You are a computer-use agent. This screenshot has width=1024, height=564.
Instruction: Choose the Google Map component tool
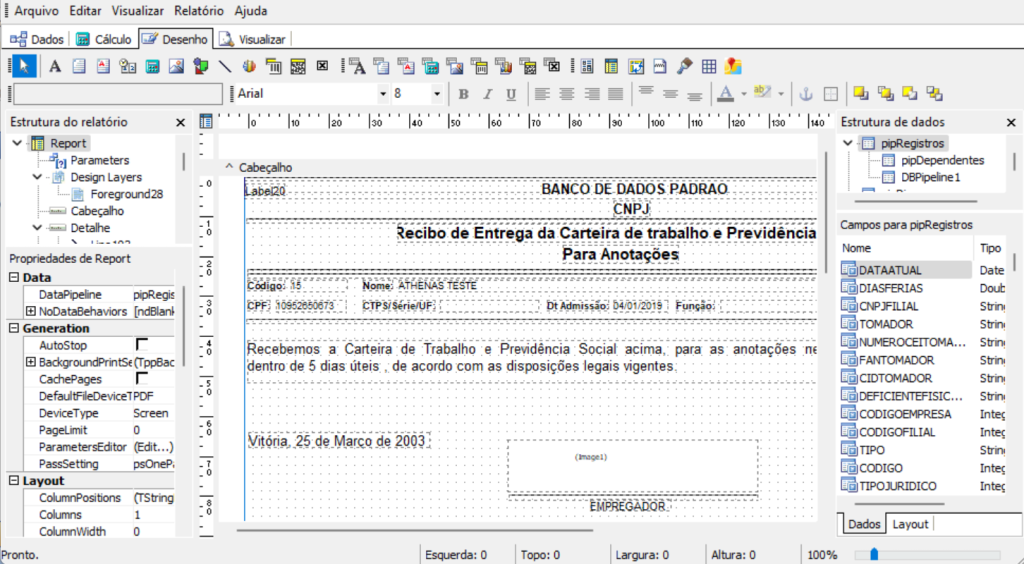(x=733, y=66)
